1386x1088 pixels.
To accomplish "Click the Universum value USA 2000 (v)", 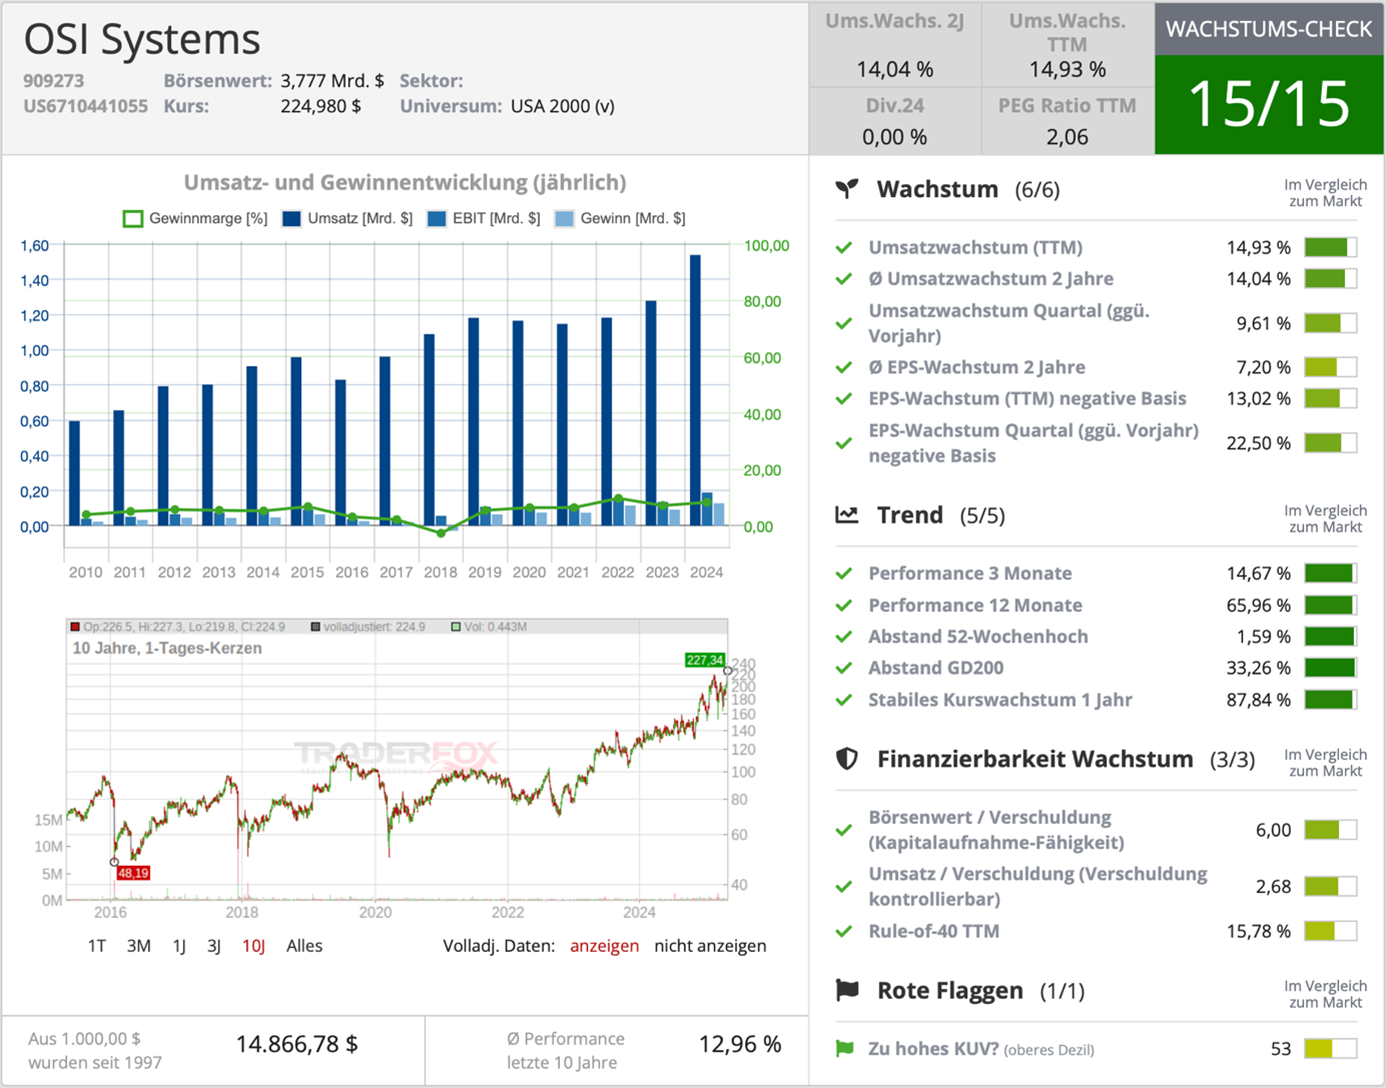I will (563, 106).
